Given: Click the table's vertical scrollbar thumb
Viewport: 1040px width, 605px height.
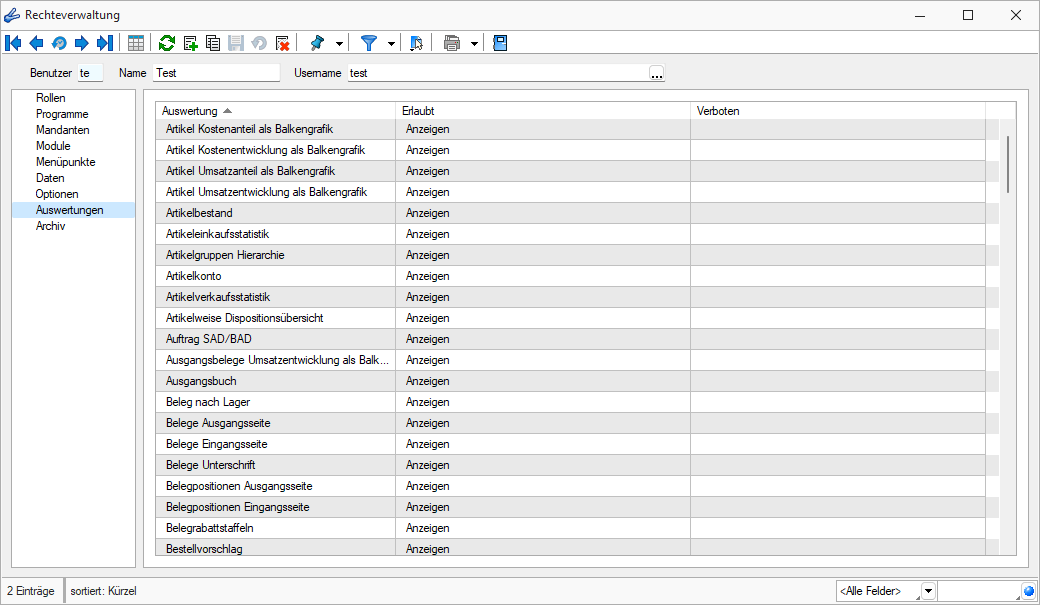Looking at the screenshot, I should (x=1008, y=164).
